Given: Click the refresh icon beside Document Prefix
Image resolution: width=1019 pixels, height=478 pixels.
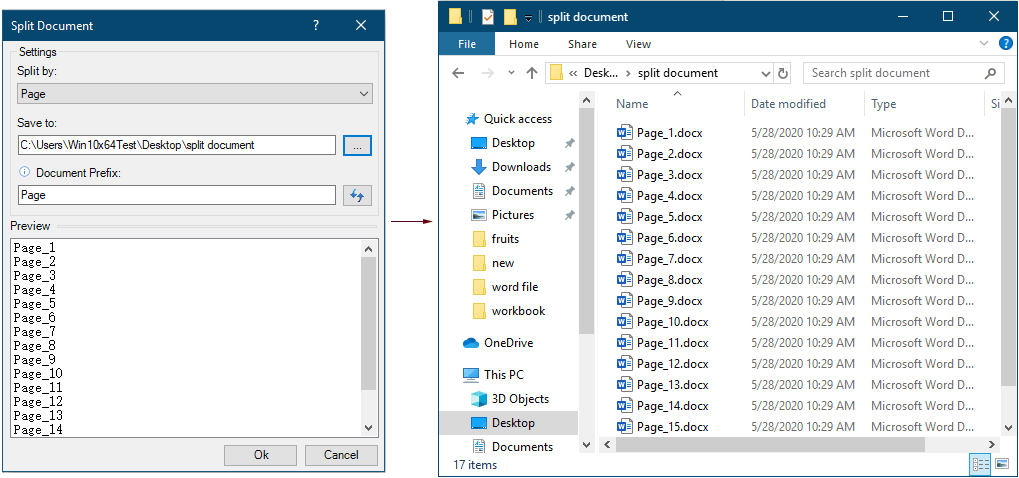Looking at the screenshot, I should click(x=357, y=195).
